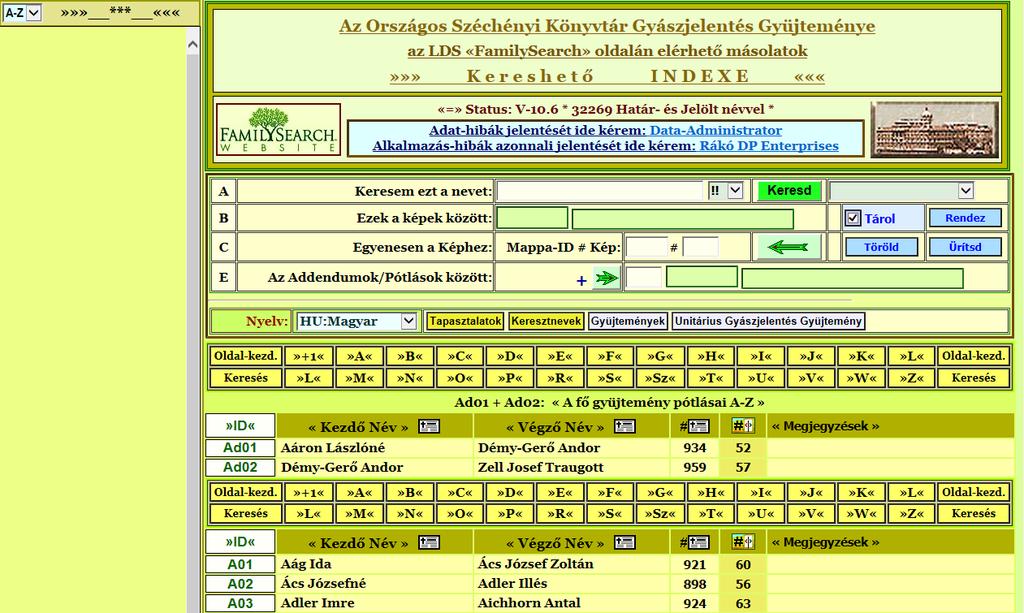The image size is (1024, 613).
Task: Click the Kép number input box
Action: (x=700, y=247)
